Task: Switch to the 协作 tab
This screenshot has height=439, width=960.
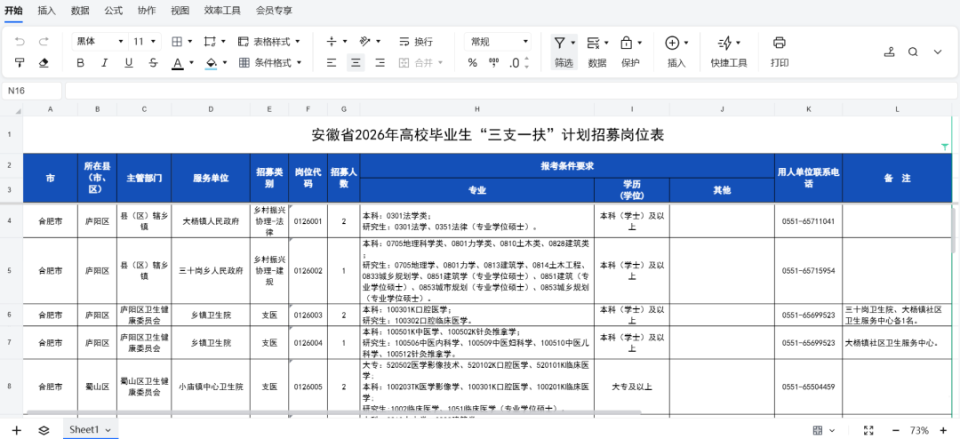Action: (x=146, y=10)
